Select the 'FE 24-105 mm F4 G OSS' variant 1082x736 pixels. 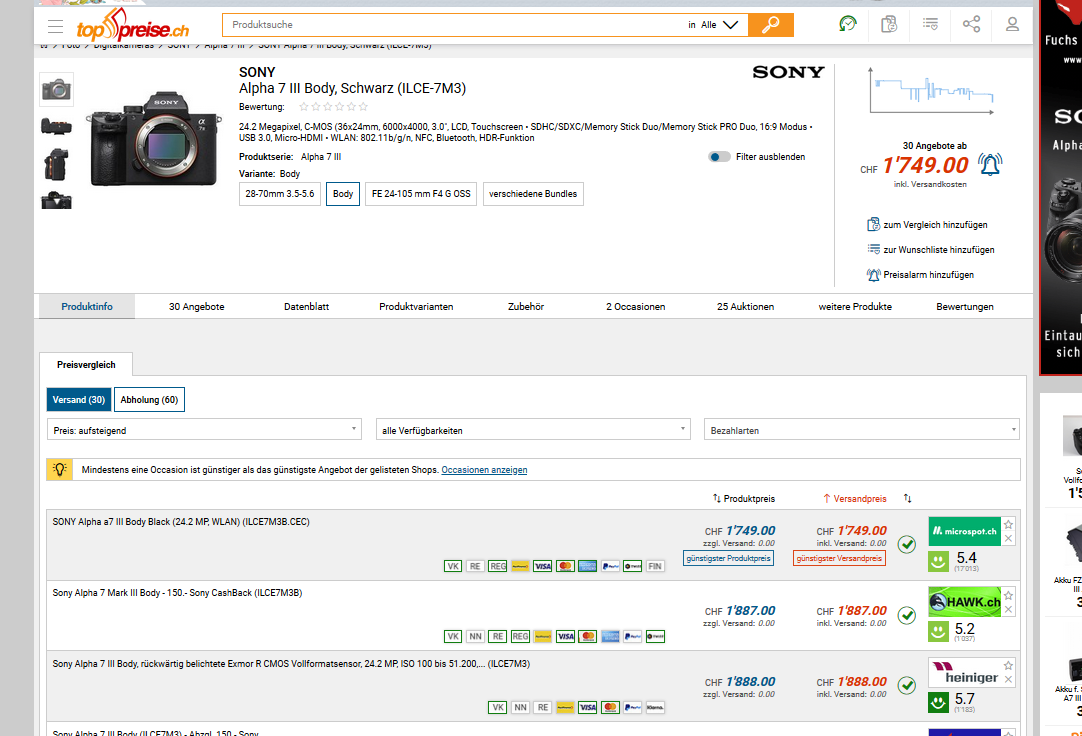pyautogui.click(x=420, y=194)
